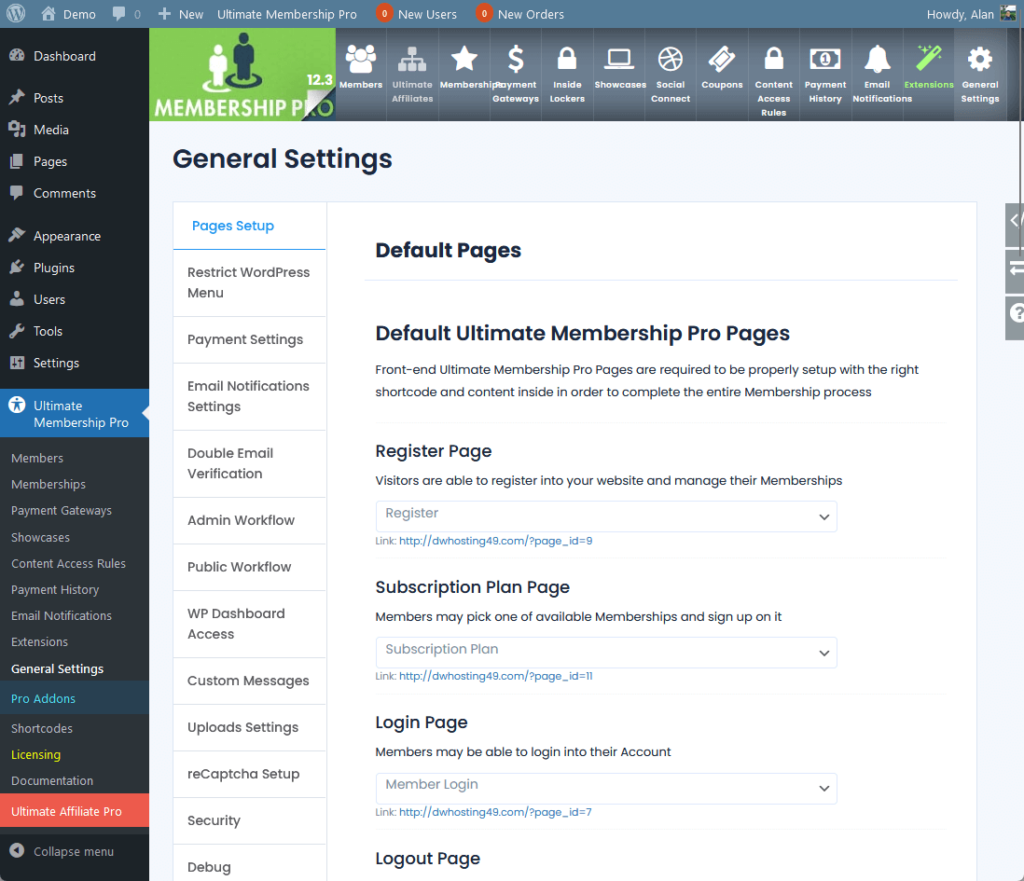Screen dimensions: 1024x881
Task: Open Appearance in the sidebar
Action: [x=67, y=236]
